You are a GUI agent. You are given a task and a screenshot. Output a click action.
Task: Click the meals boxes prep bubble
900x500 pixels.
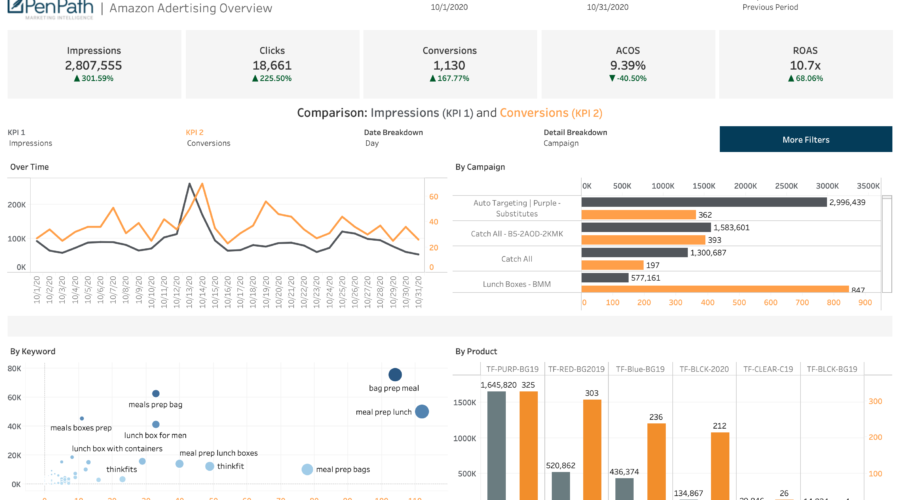[x=82, y=418]
